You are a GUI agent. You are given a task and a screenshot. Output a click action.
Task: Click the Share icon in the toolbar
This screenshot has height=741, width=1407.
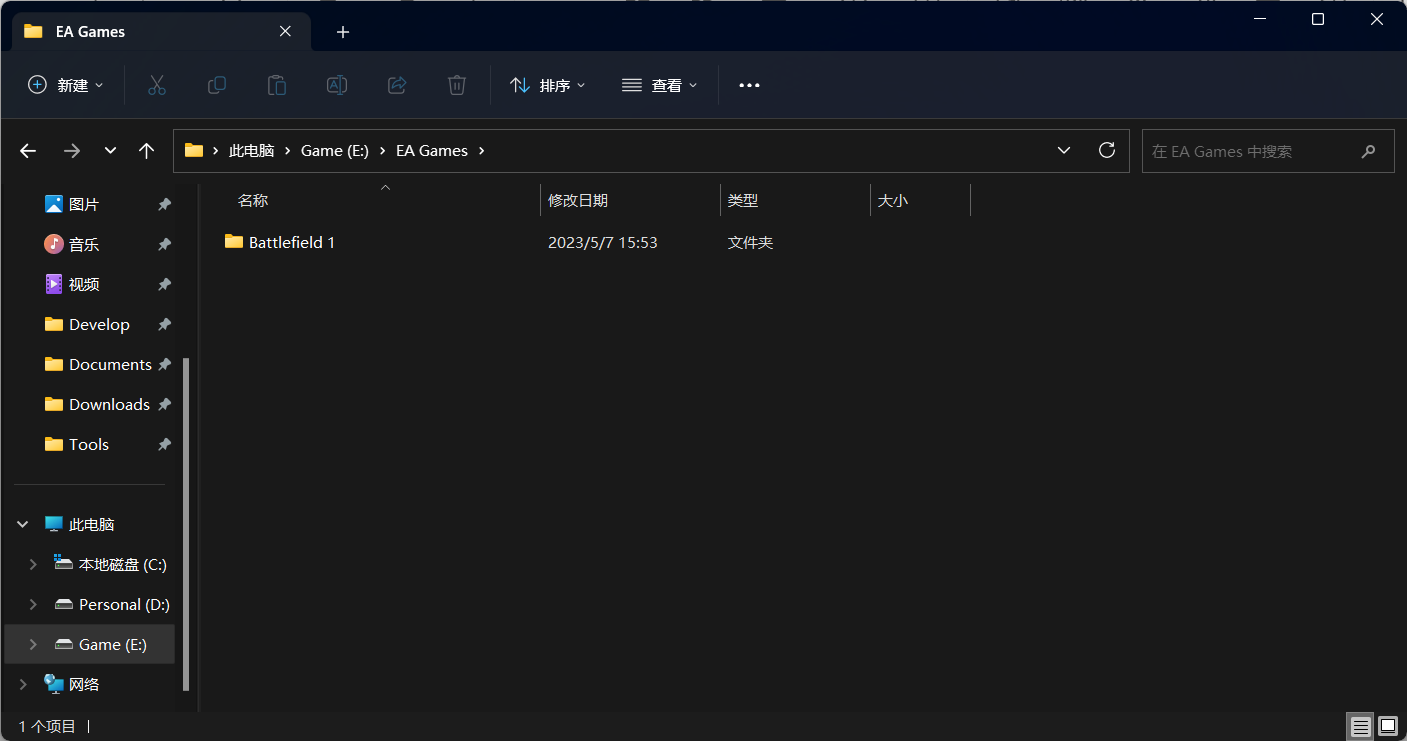[397, 85]
